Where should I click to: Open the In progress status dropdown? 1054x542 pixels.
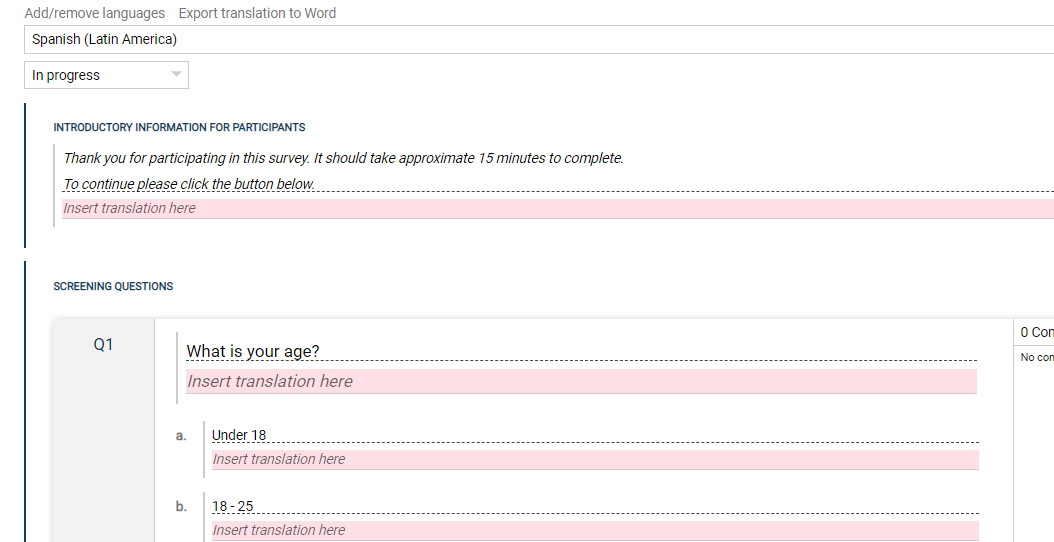point(106,75)
